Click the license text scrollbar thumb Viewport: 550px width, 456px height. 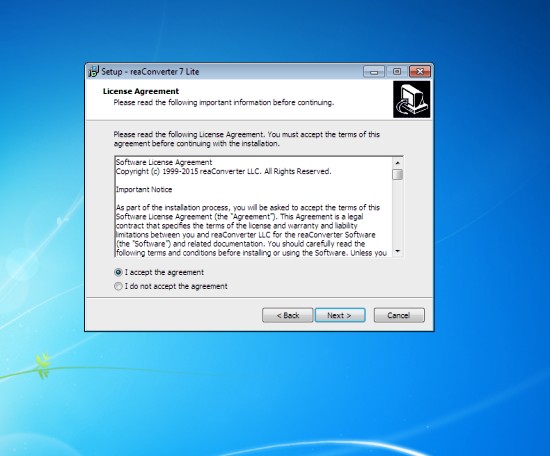click(397, 174)
